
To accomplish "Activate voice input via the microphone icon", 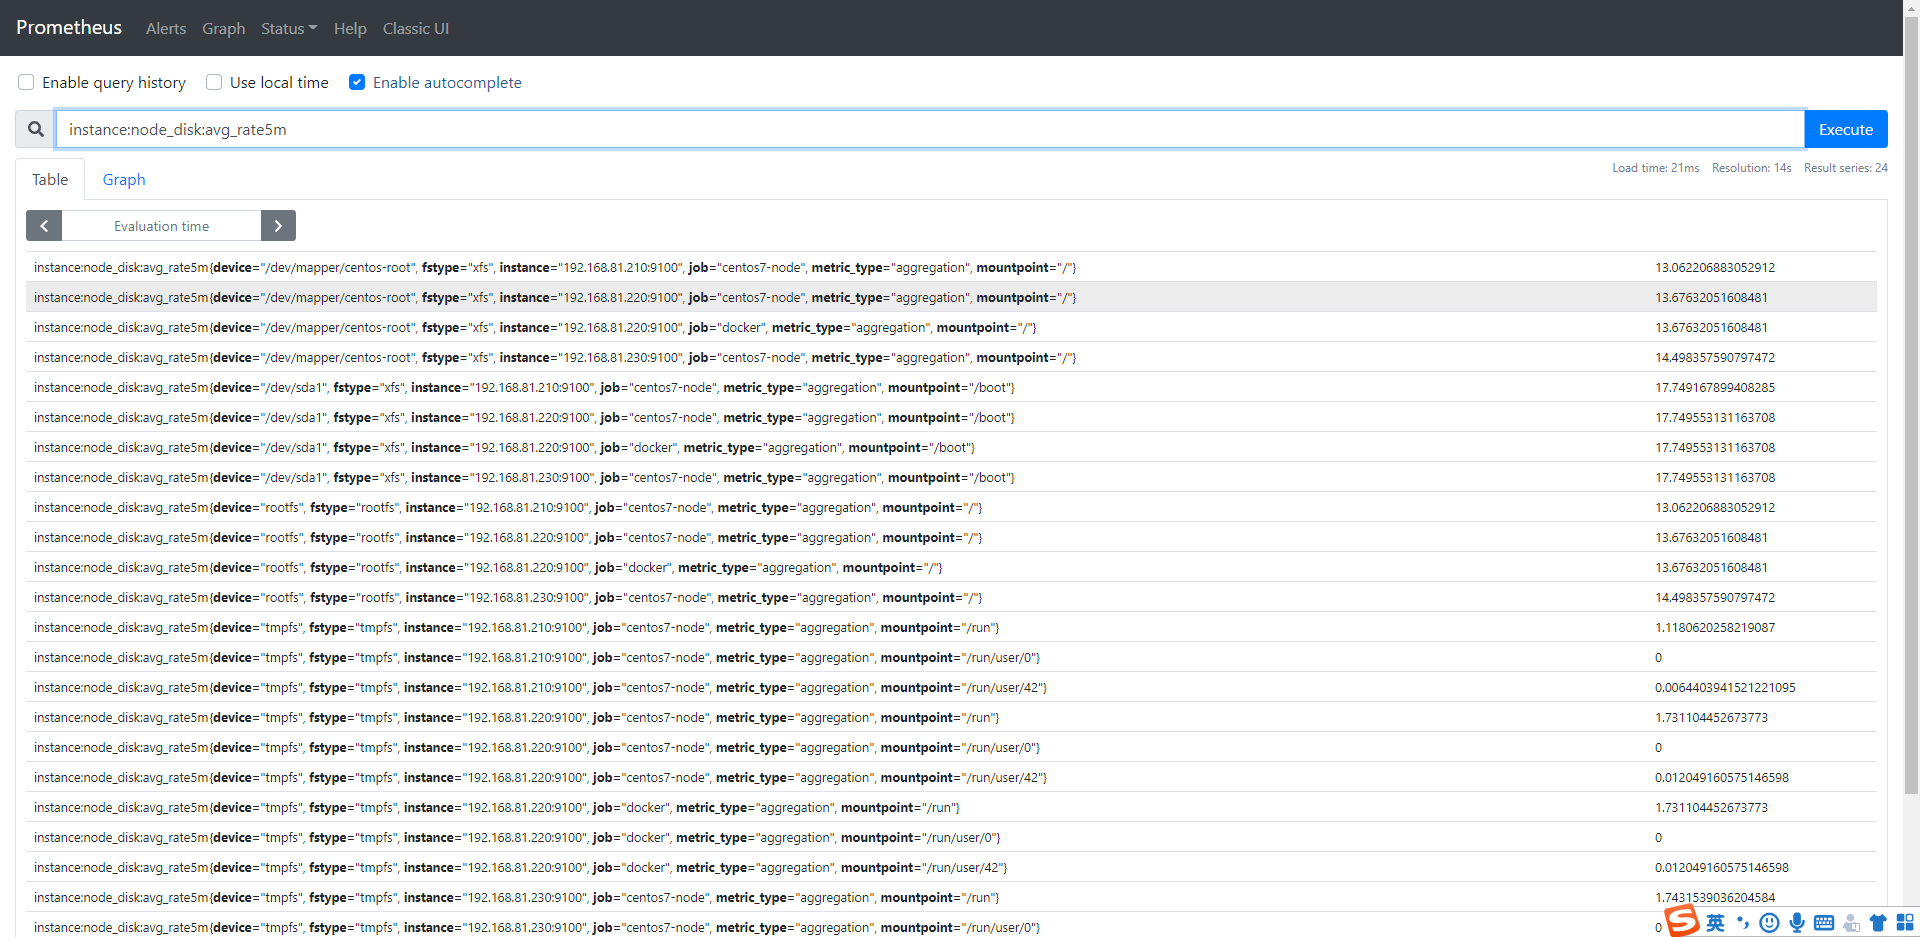I will [1798, 923].
